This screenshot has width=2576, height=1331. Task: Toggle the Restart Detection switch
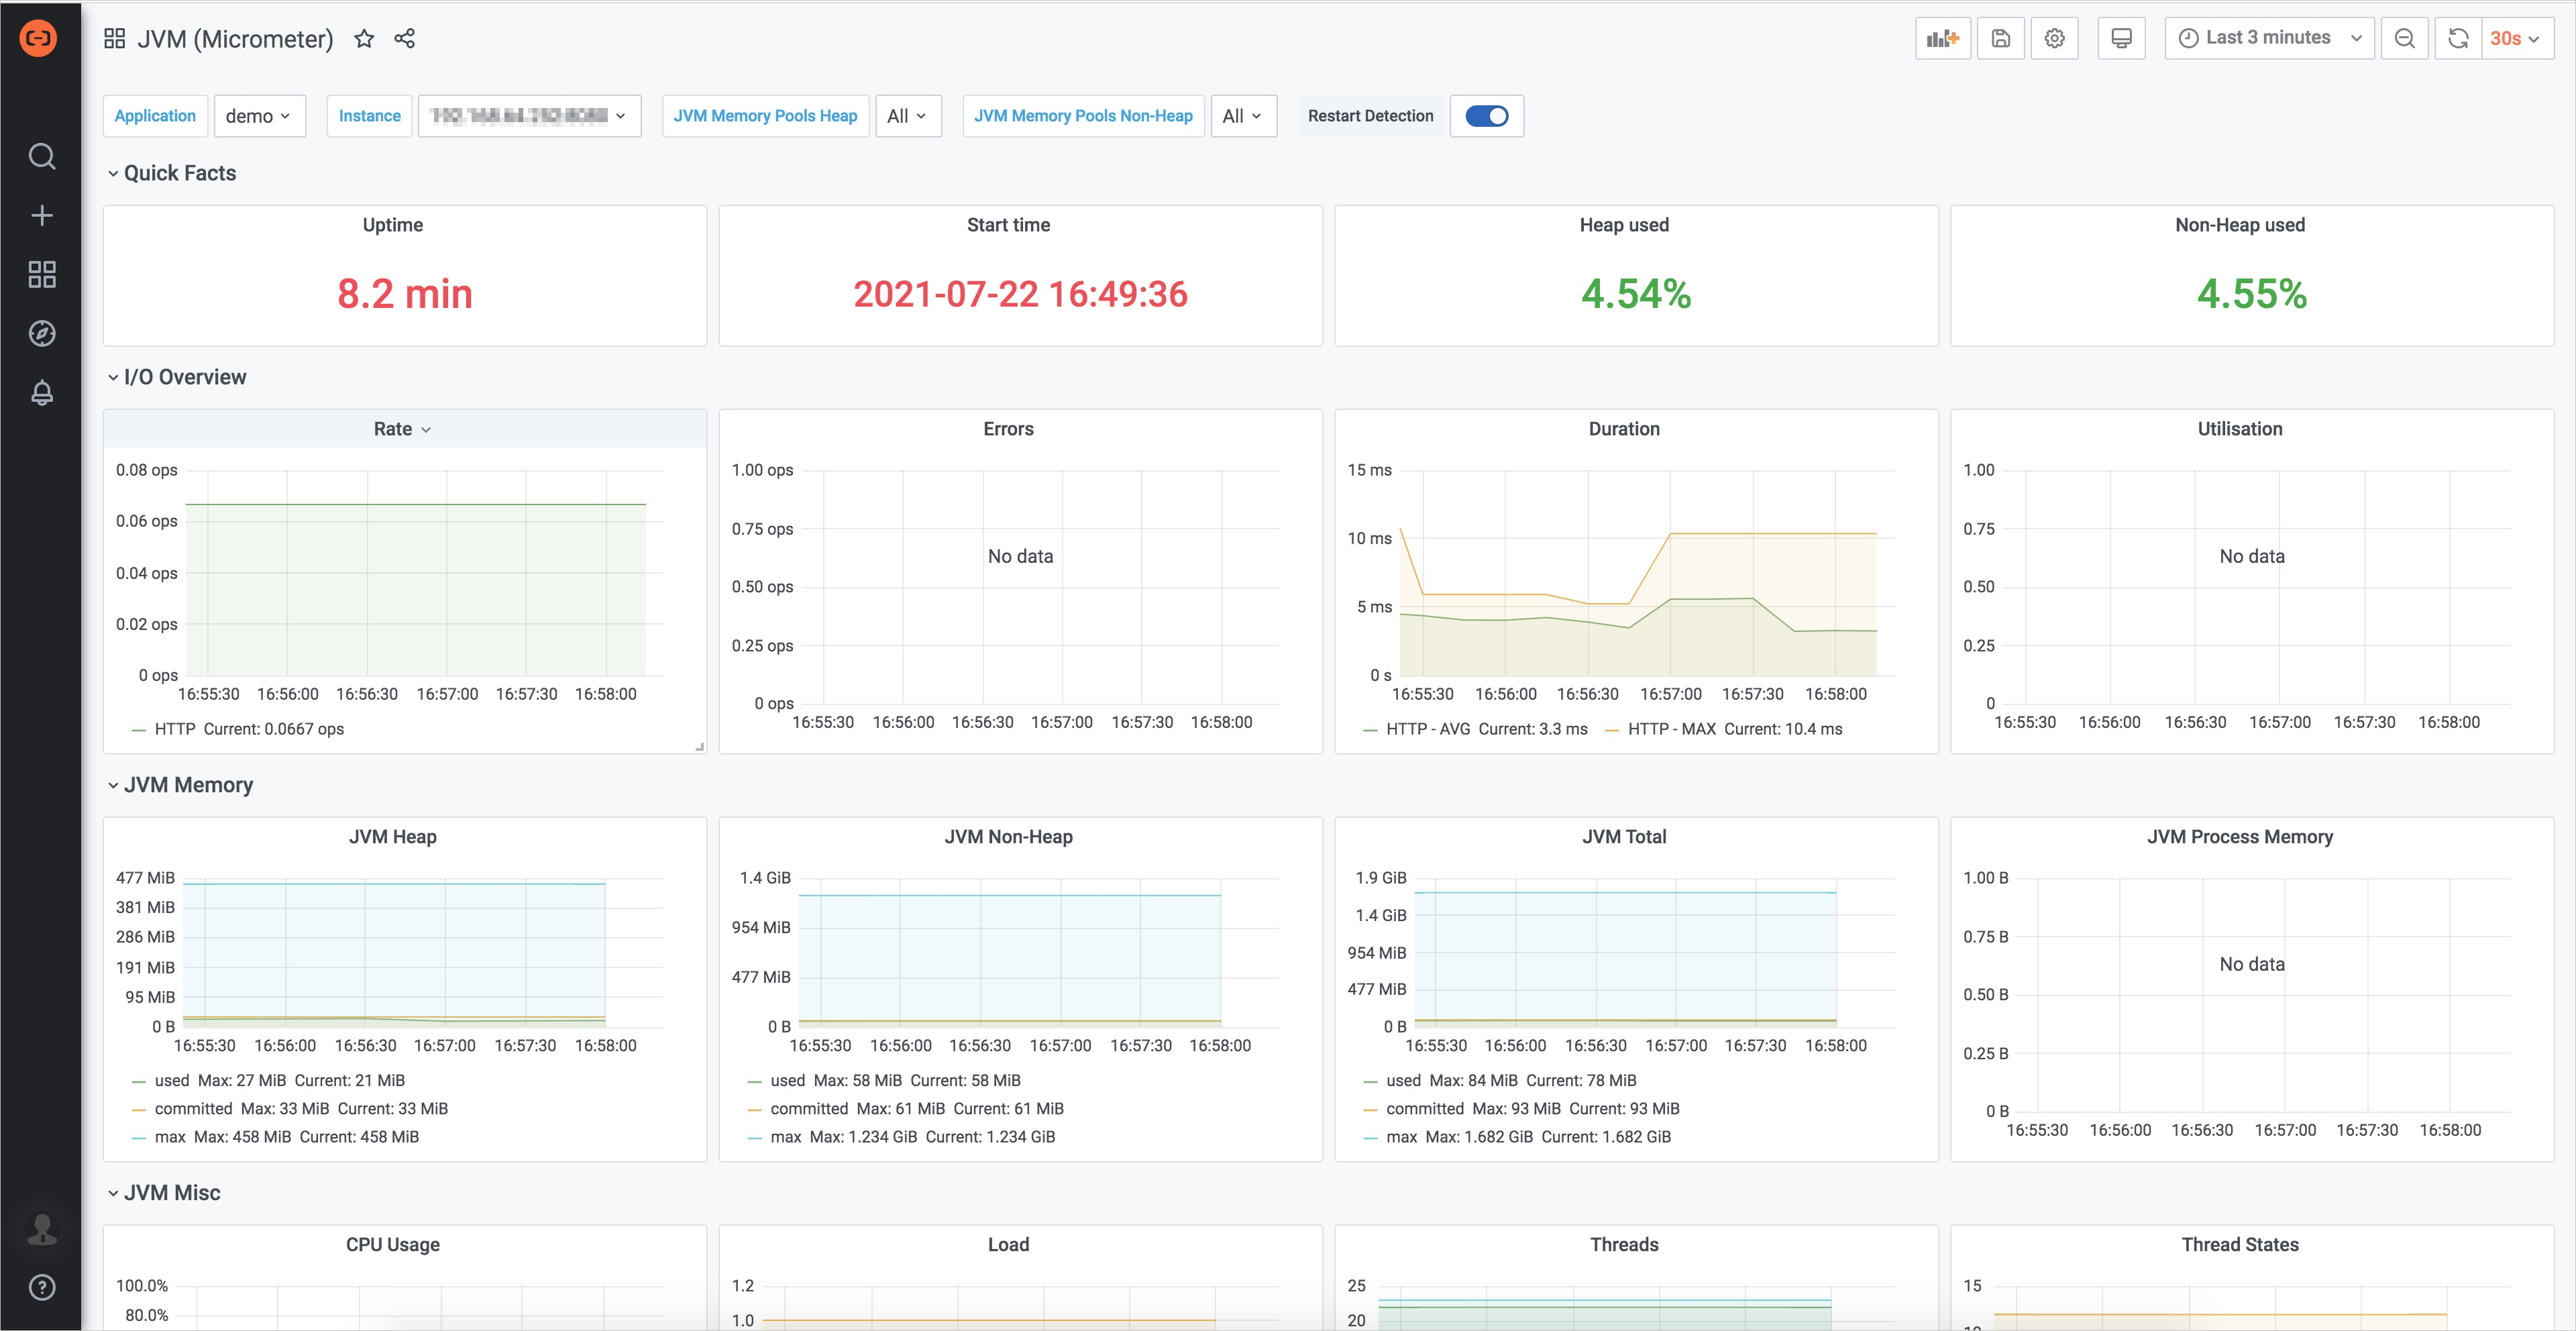[x=1487, y=116]
